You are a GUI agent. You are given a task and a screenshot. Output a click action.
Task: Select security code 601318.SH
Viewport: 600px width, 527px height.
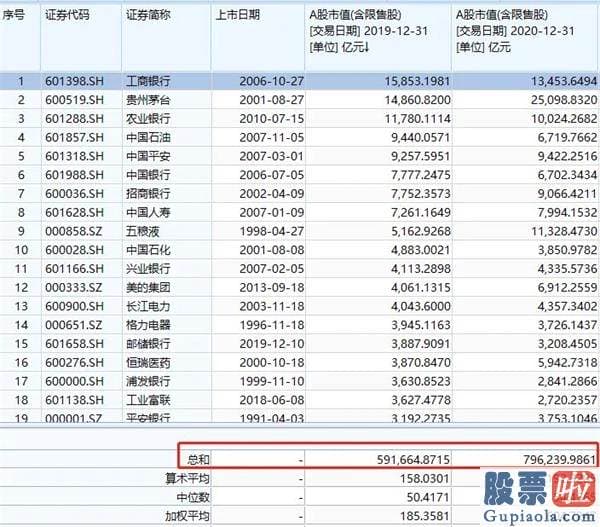point(75,156)
